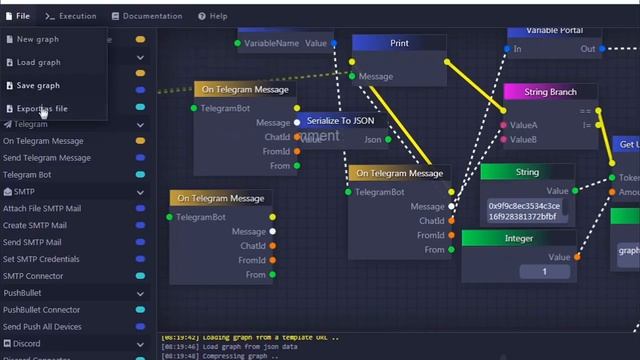Open the Execution menu

tap(71, 16)
